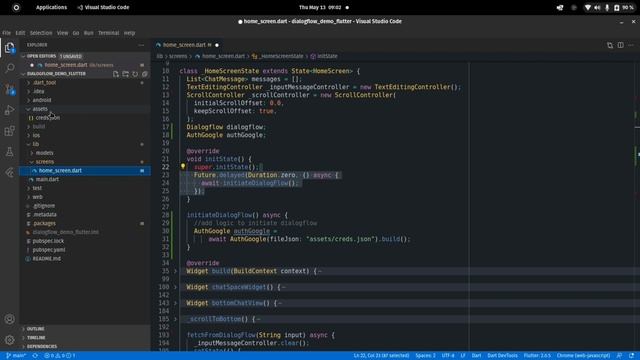
Task: Open the Edit menu
Action: [20, 33]
